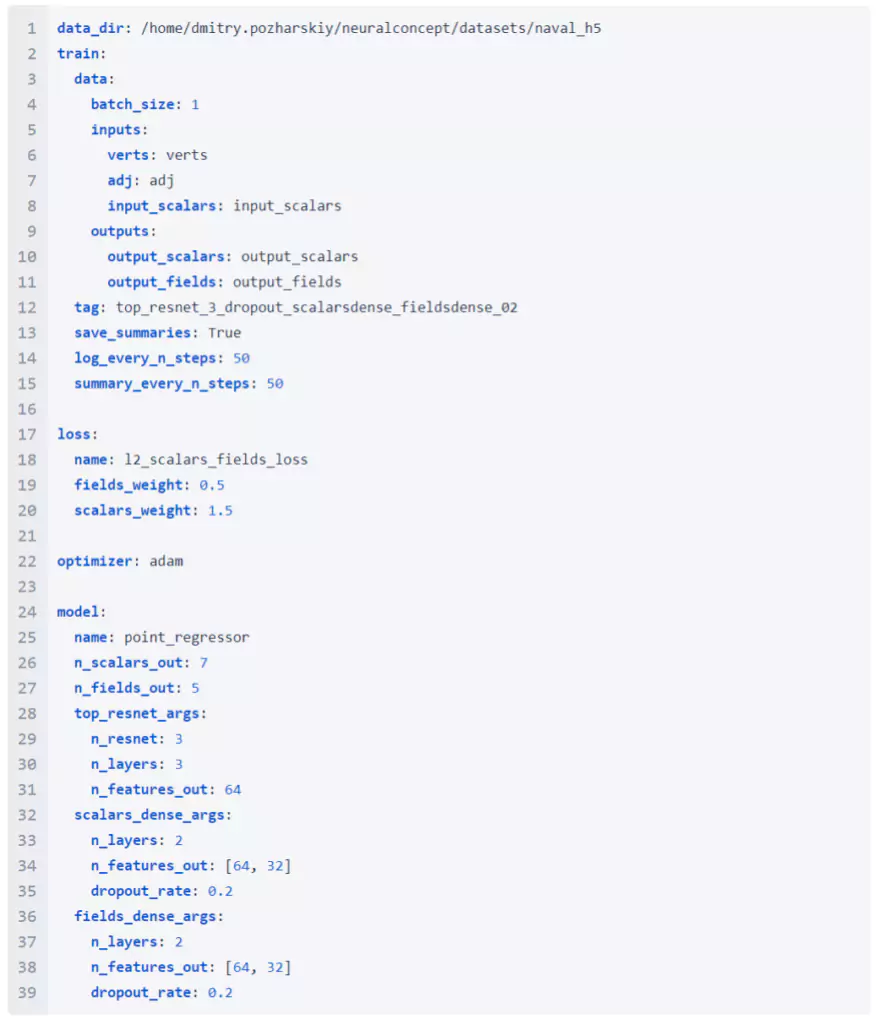Click the dropout_rate key on line 35

point(141,892)
